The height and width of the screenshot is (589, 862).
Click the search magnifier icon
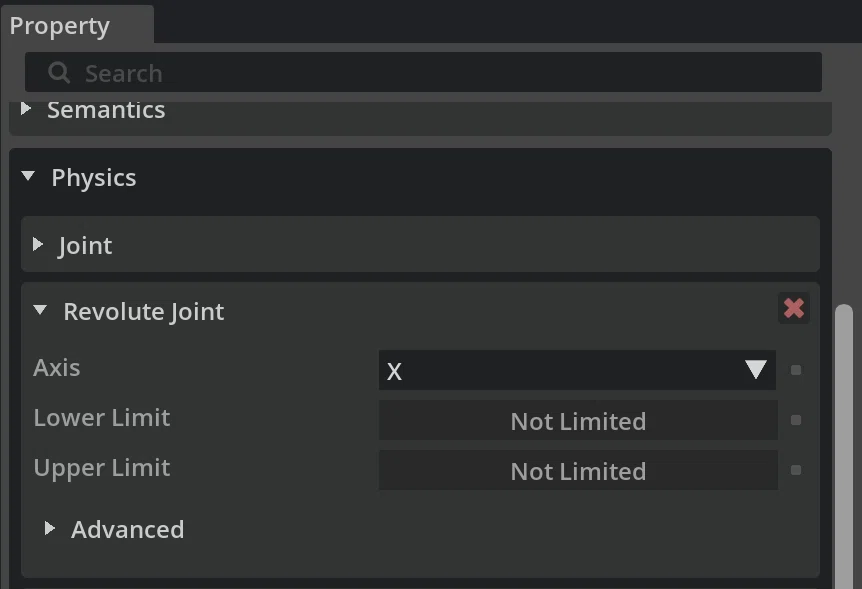pos(59,73)
